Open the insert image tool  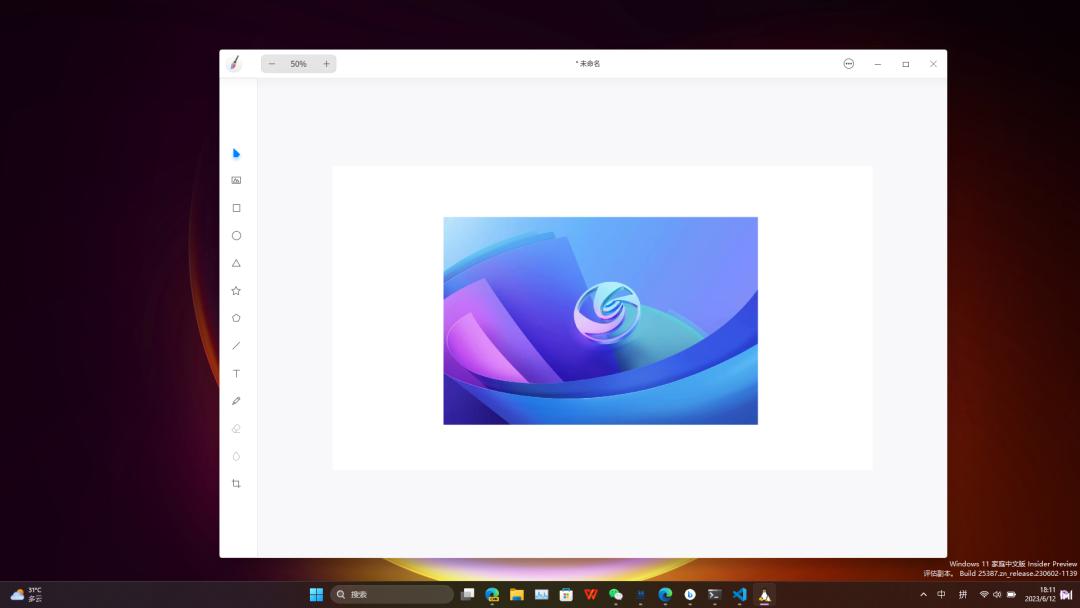point(236,180)
